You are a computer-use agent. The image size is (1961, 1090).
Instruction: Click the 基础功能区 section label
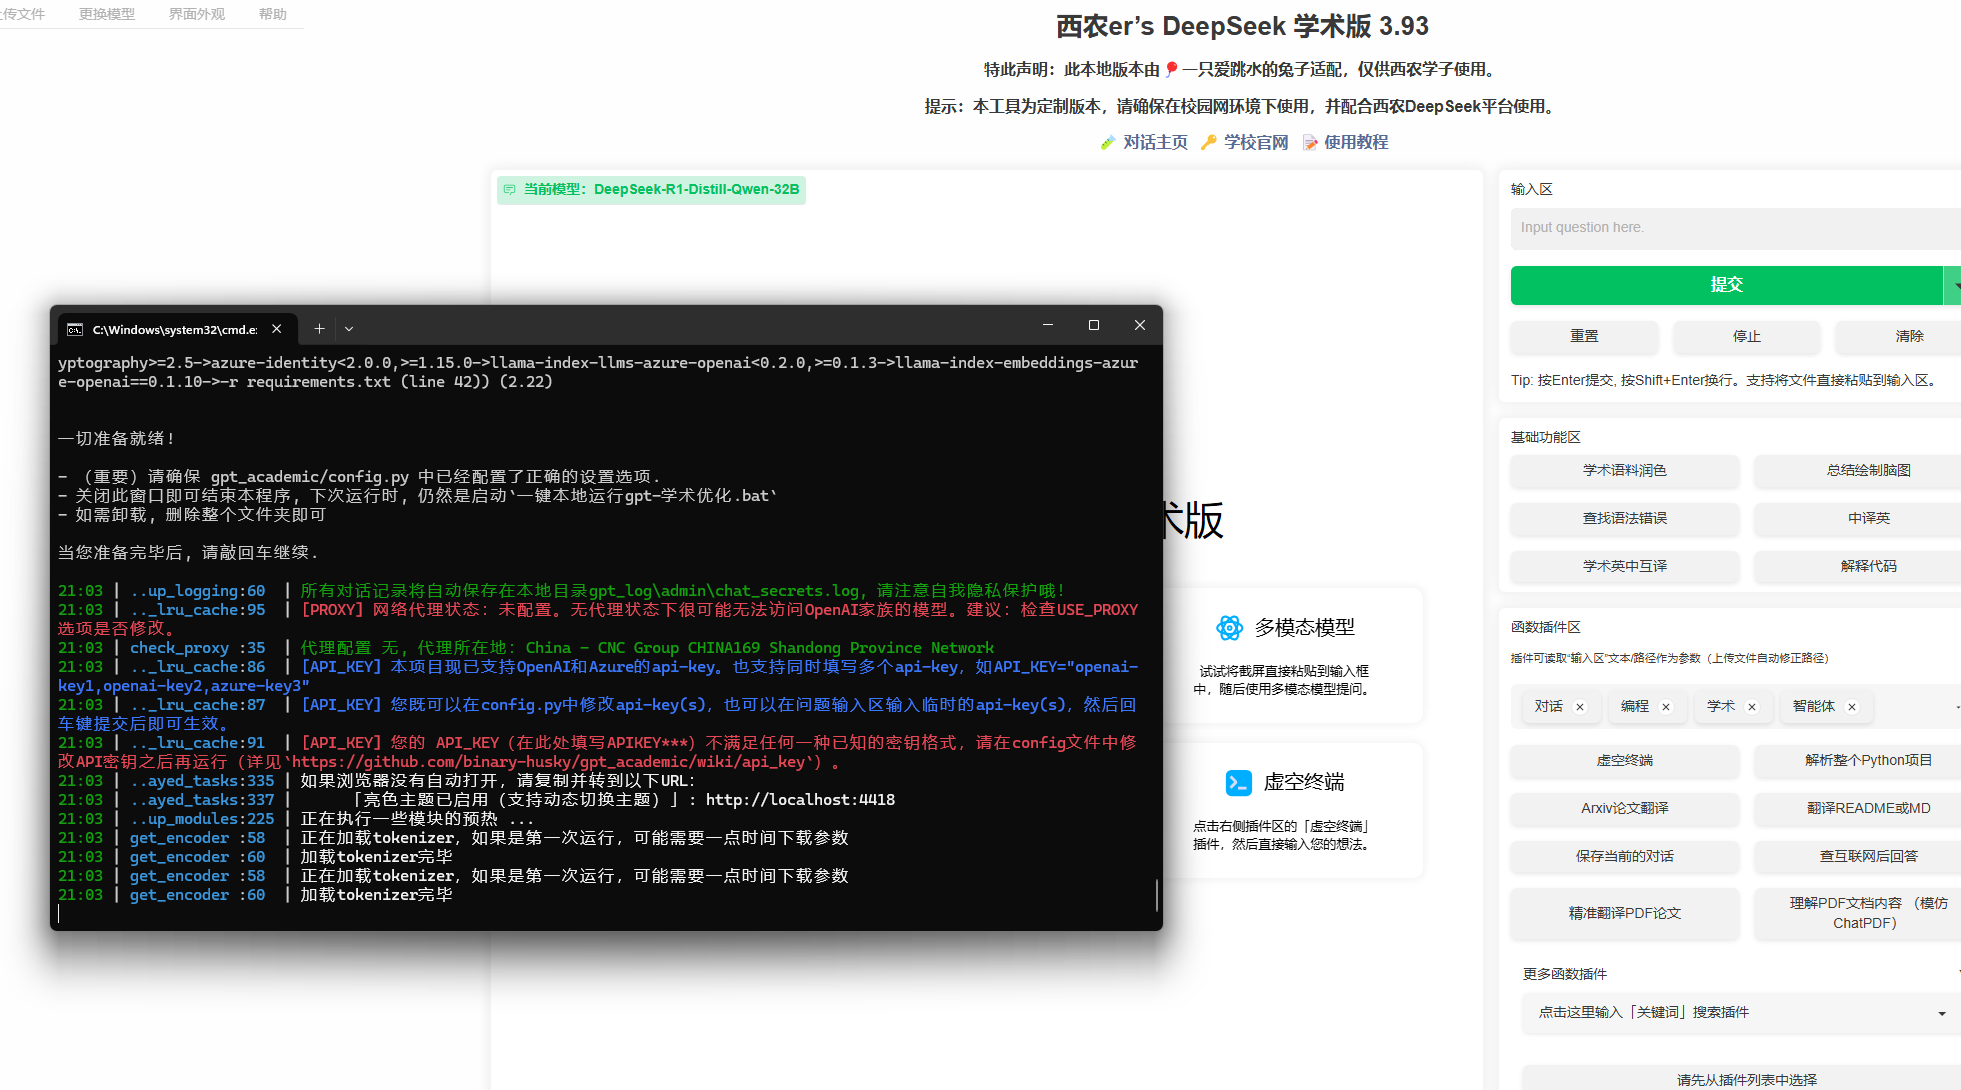[x=1546, y=438]
